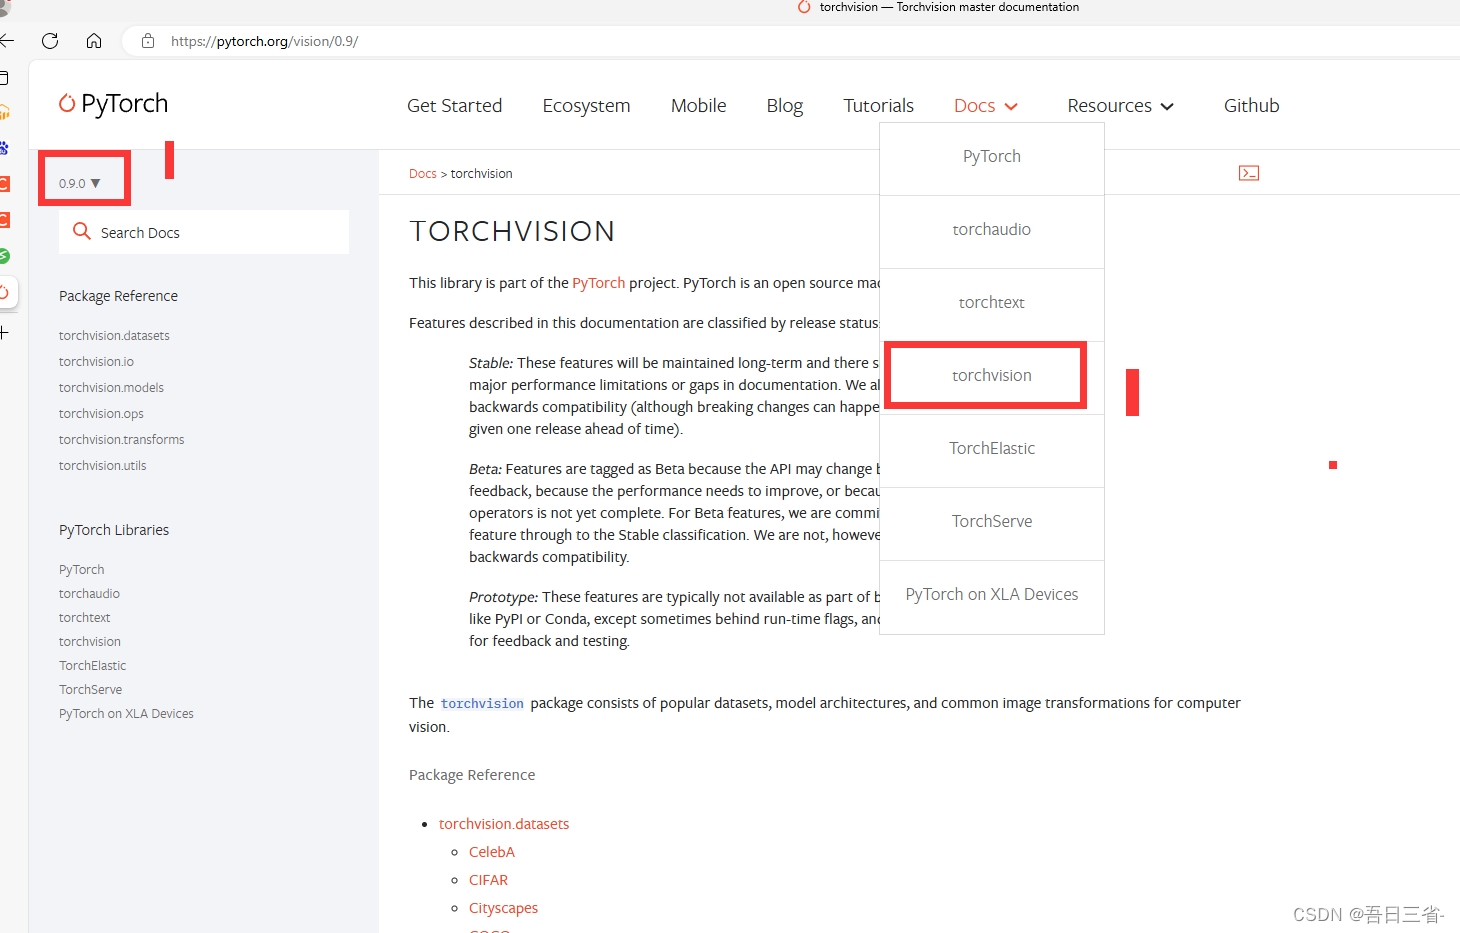Click the inline torchvision code link
Screen dimensions: 1460x933
click(482, 704)
